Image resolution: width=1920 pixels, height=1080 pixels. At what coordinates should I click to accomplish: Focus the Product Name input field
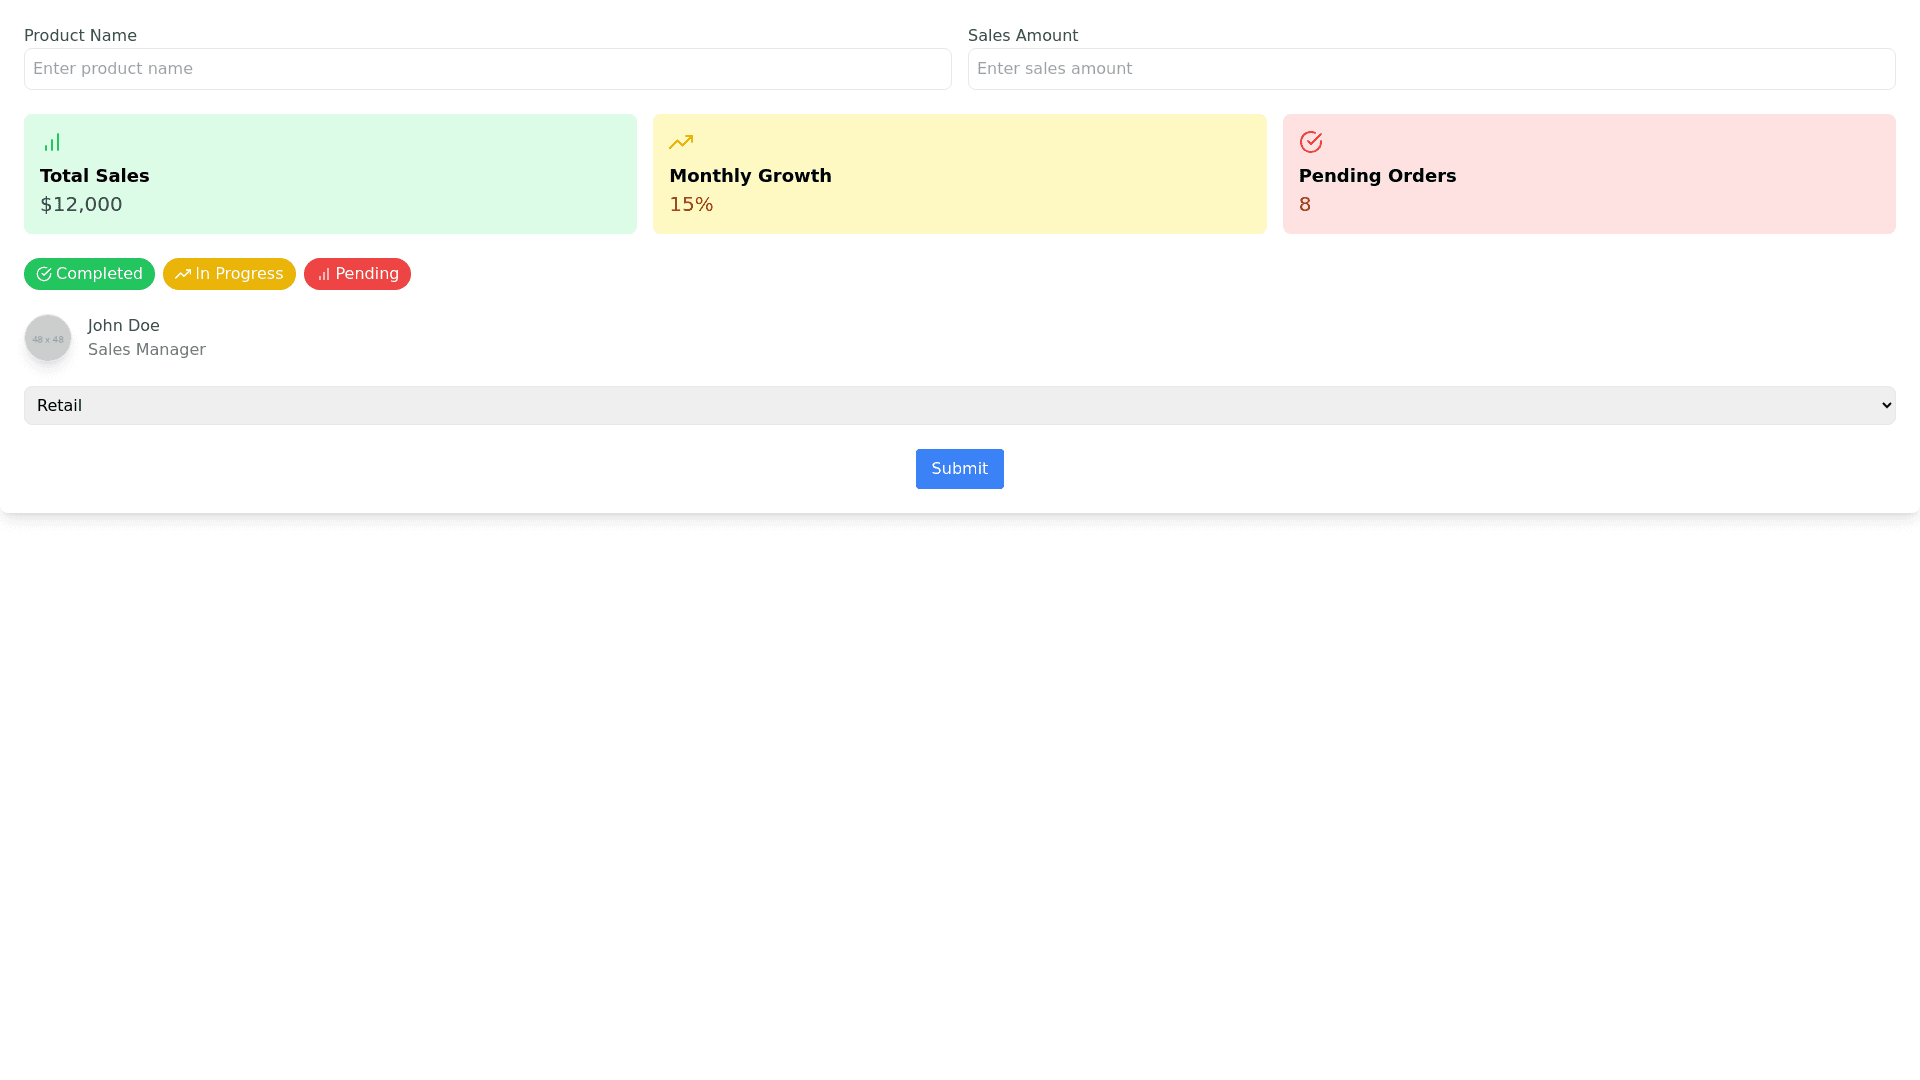pos(487,69)
